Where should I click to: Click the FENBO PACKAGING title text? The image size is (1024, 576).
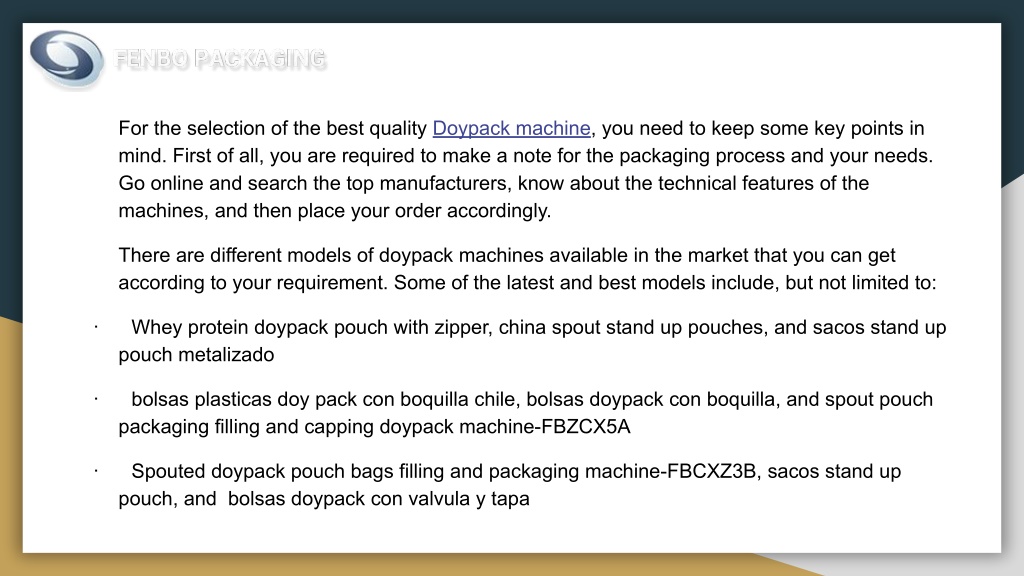pos(219,58)
